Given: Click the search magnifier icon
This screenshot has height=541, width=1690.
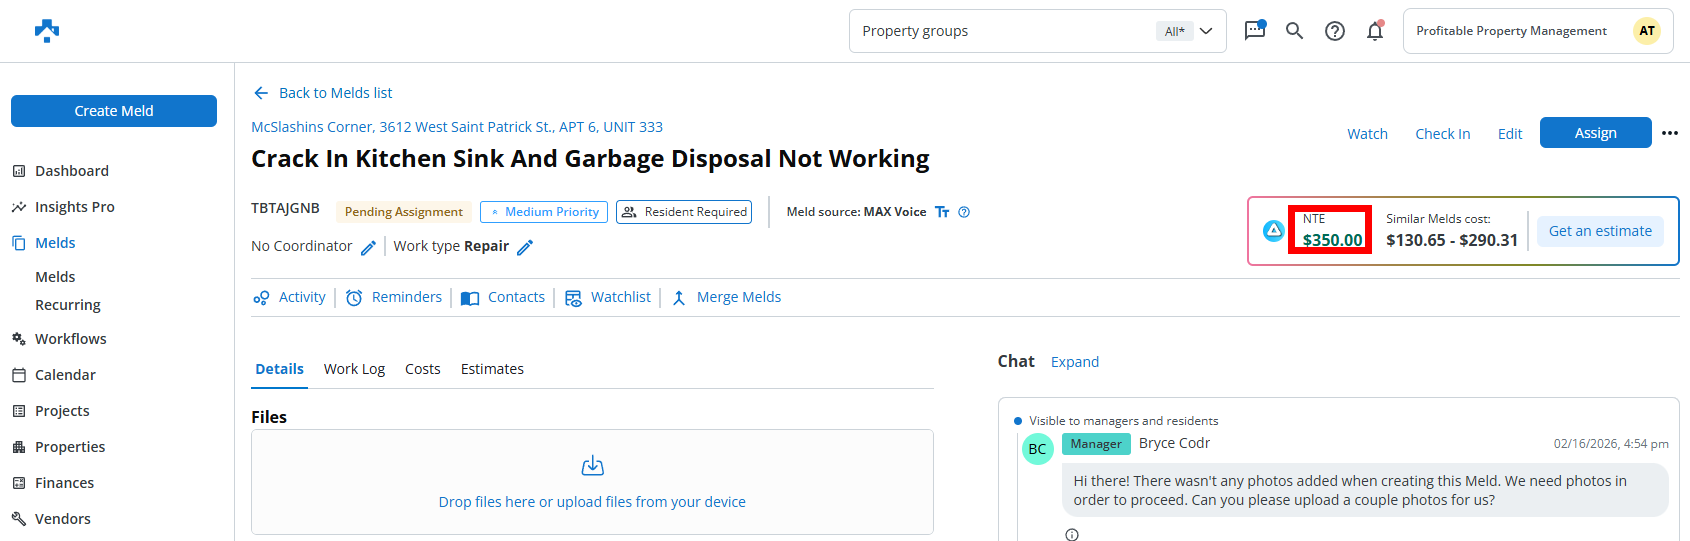Looking at the screenshot, I should tap(1294, 31).
